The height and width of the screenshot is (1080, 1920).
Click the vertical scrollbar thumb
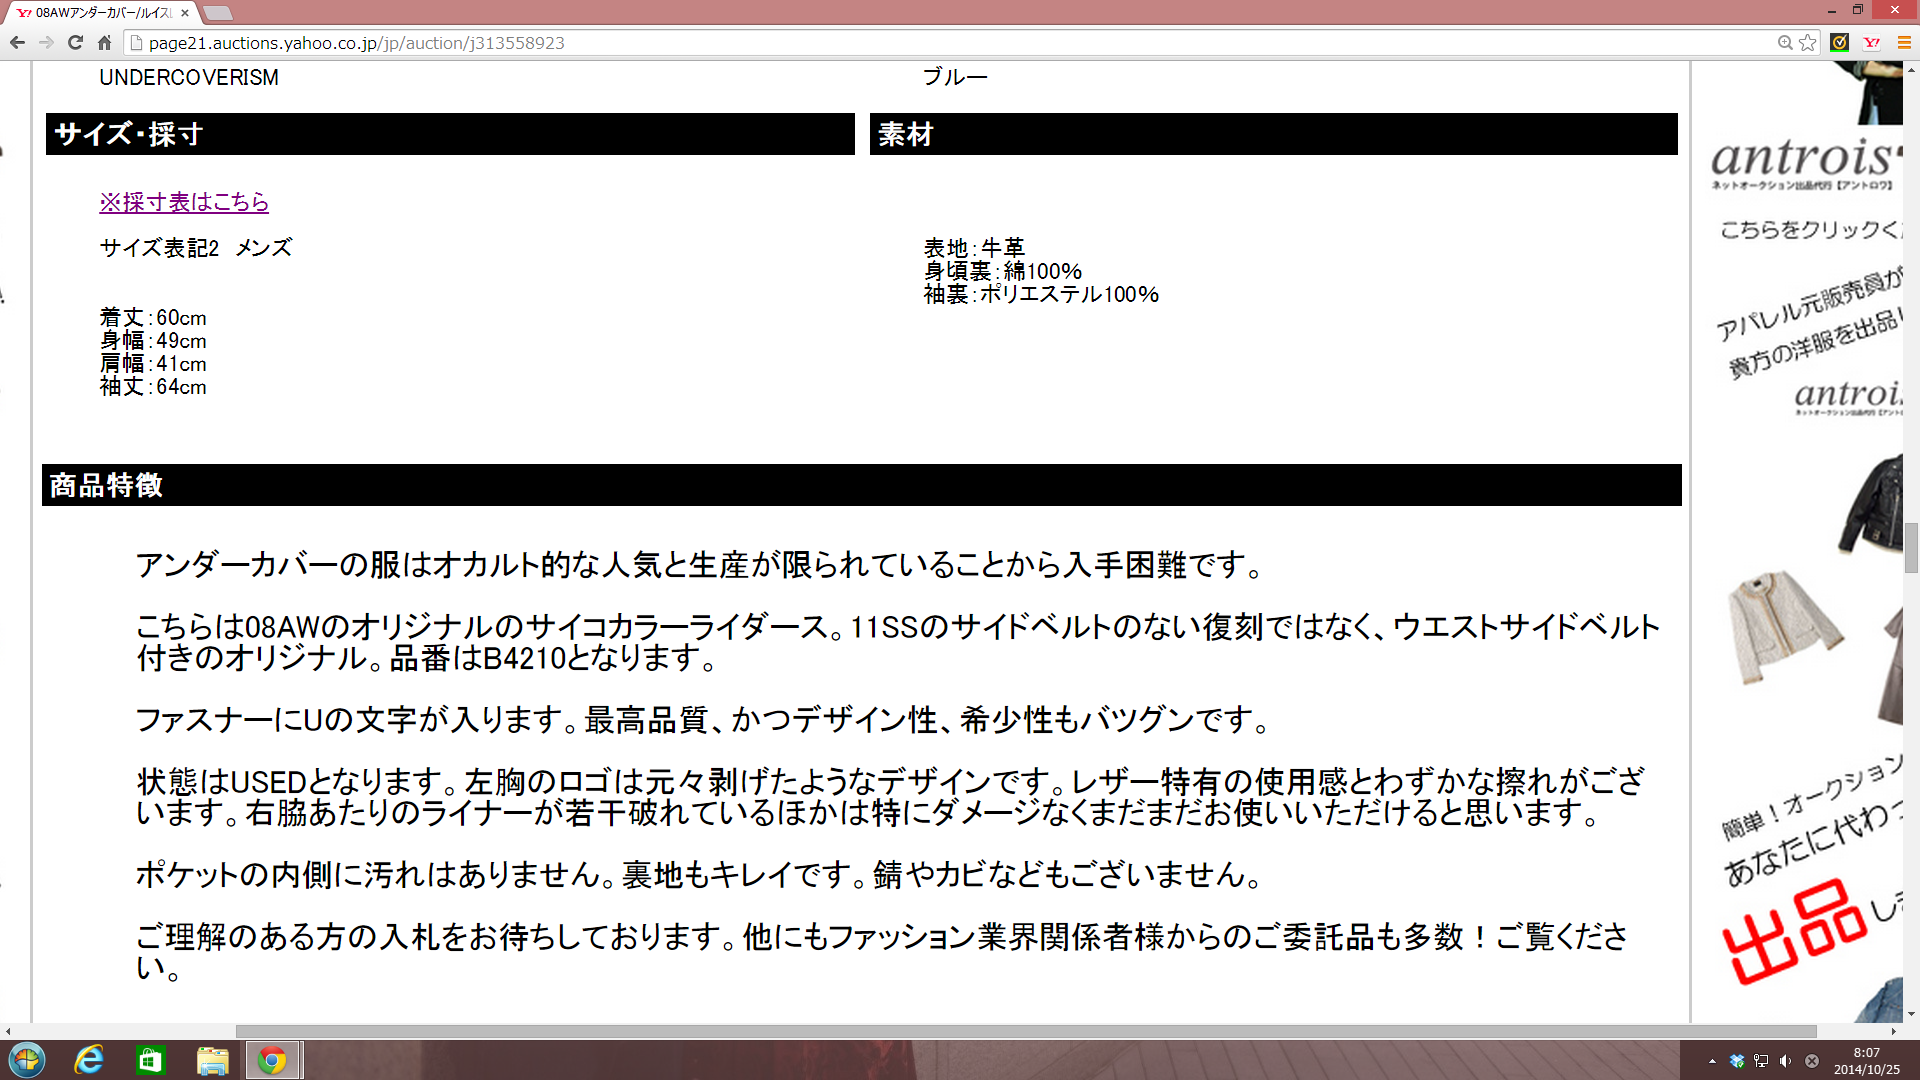[x=1911, y=548]
